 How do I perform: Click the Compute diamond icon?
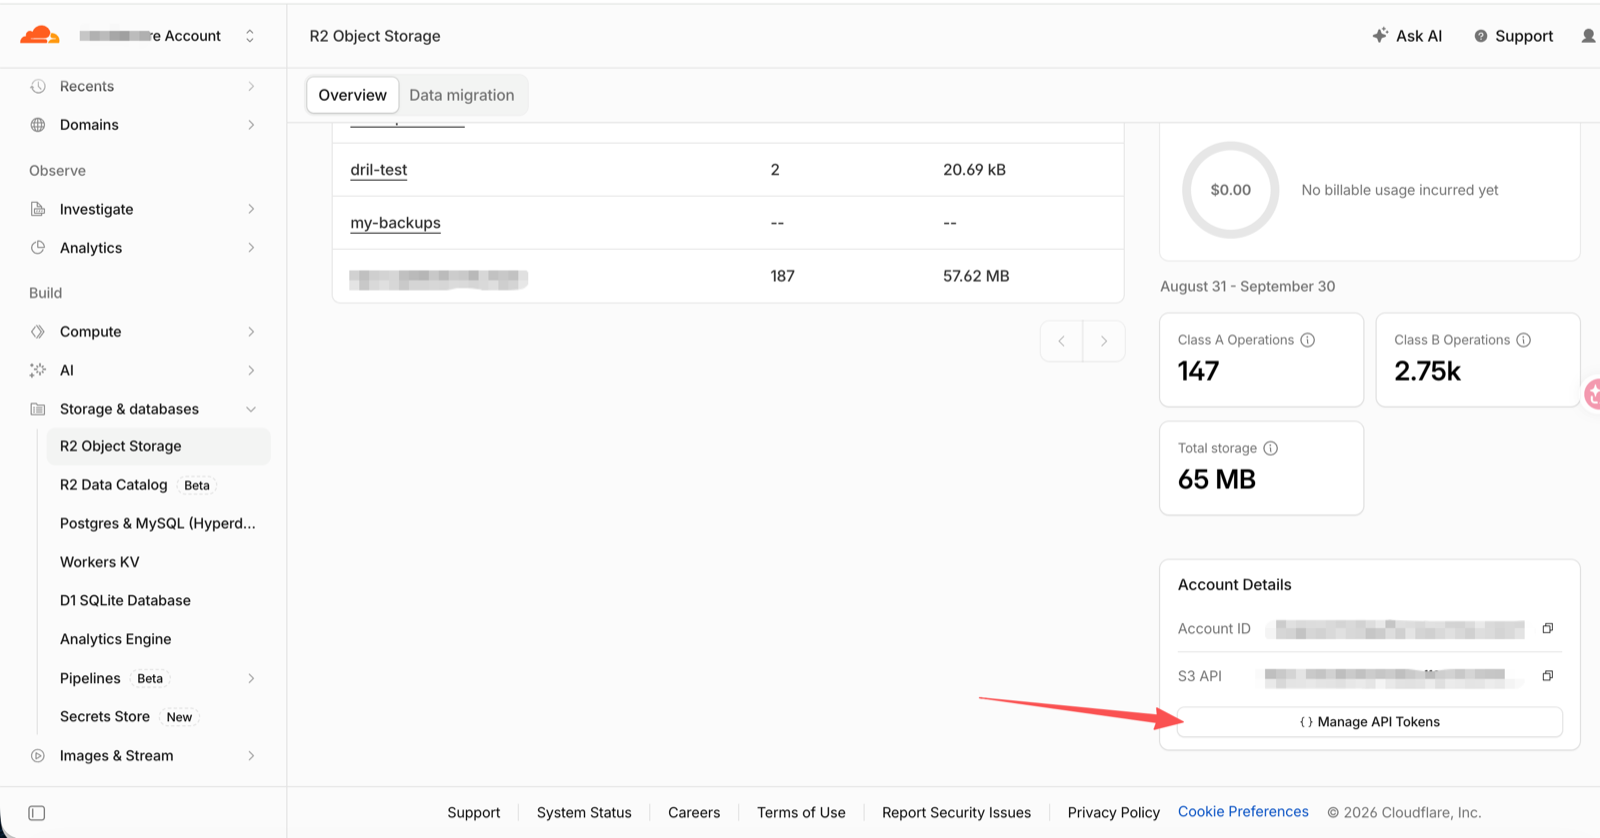click(38, 332)
